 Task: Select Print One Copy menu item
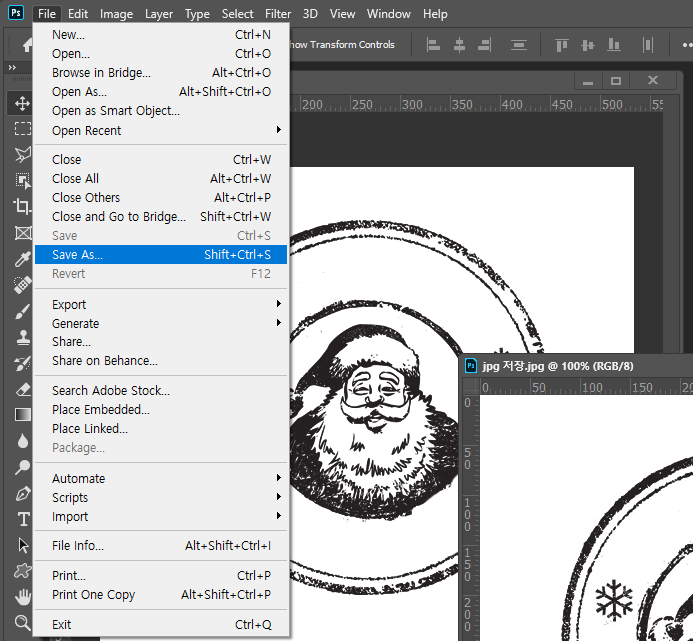click(x=161, y=595)
